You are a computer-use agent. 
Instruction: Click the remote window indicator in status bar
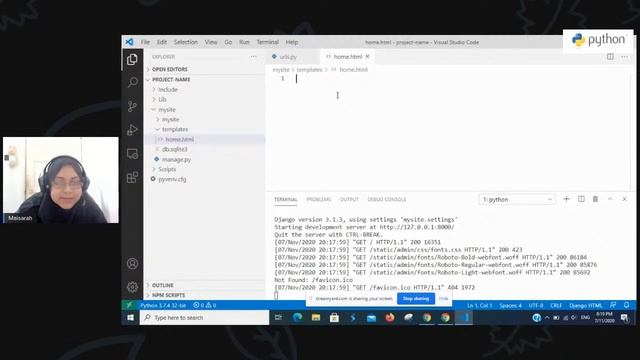[129, 305]
